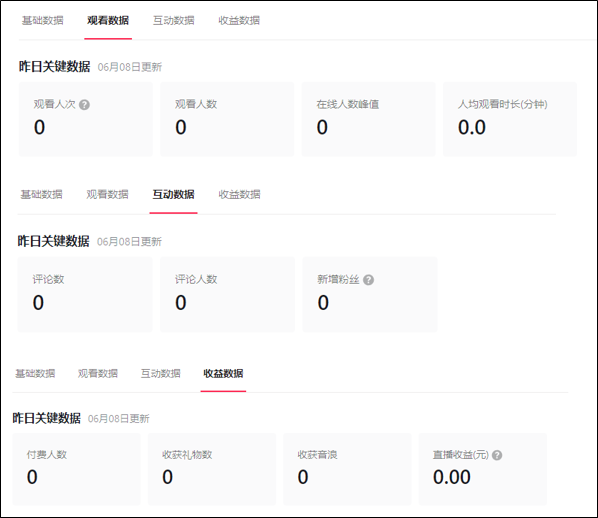Click the 评论数 data card
598x518 pixels.
pos(85,294)
